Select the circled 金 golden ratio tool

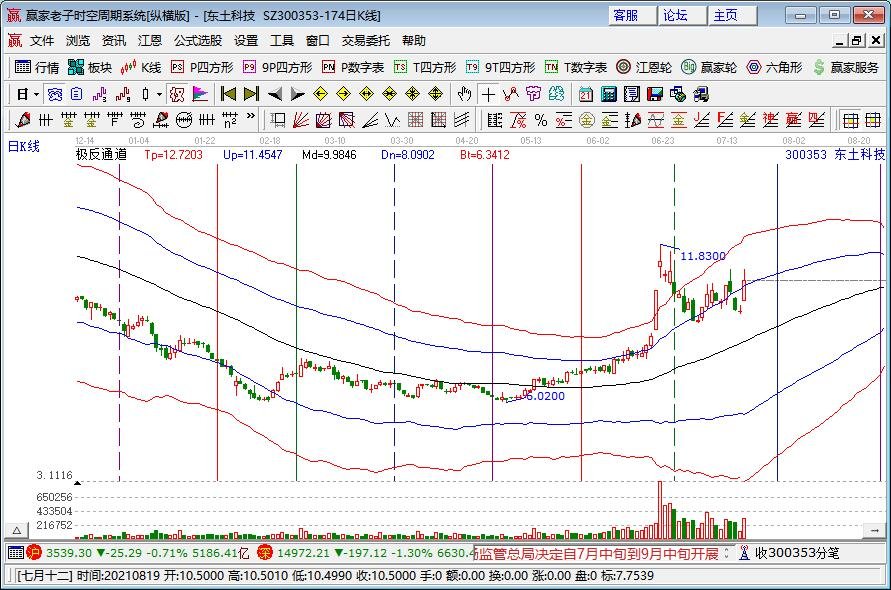coord(586,120)
